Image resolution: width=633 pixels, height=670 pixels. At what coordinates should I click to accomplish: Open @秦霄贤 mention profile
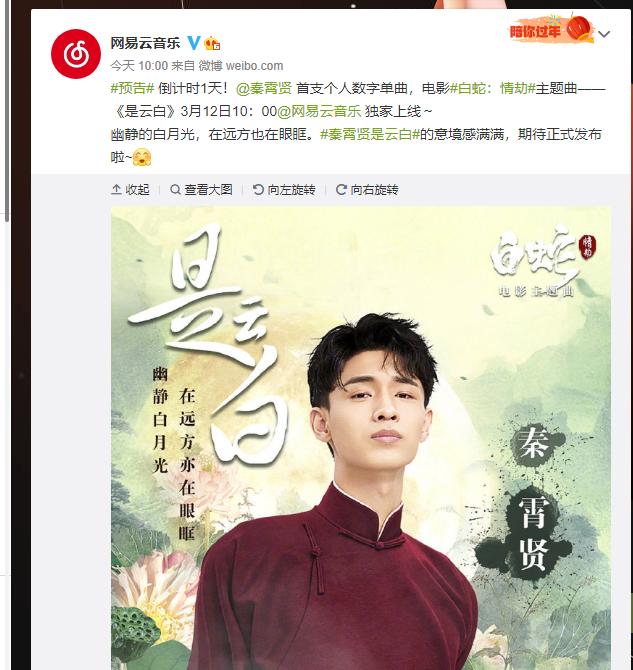[264, 88]
